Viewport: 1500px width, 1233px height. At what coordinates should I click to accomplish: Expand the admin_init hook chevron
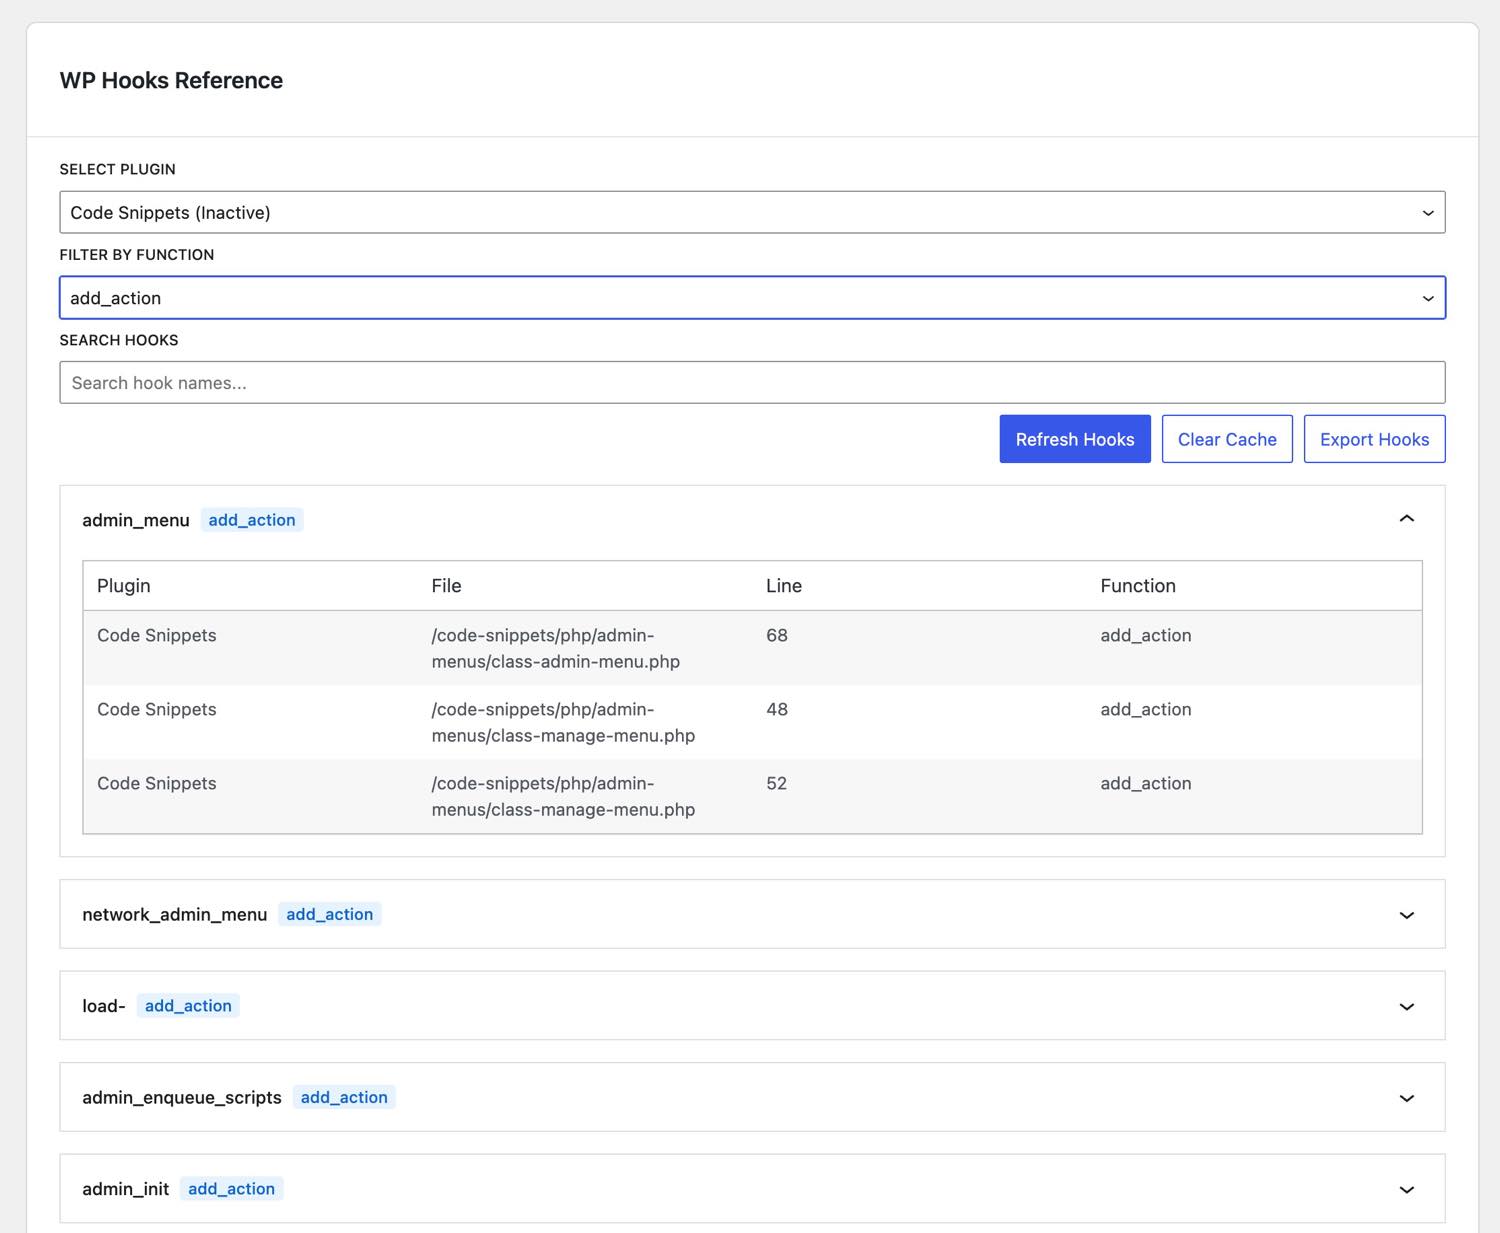pos(1406,1189)
